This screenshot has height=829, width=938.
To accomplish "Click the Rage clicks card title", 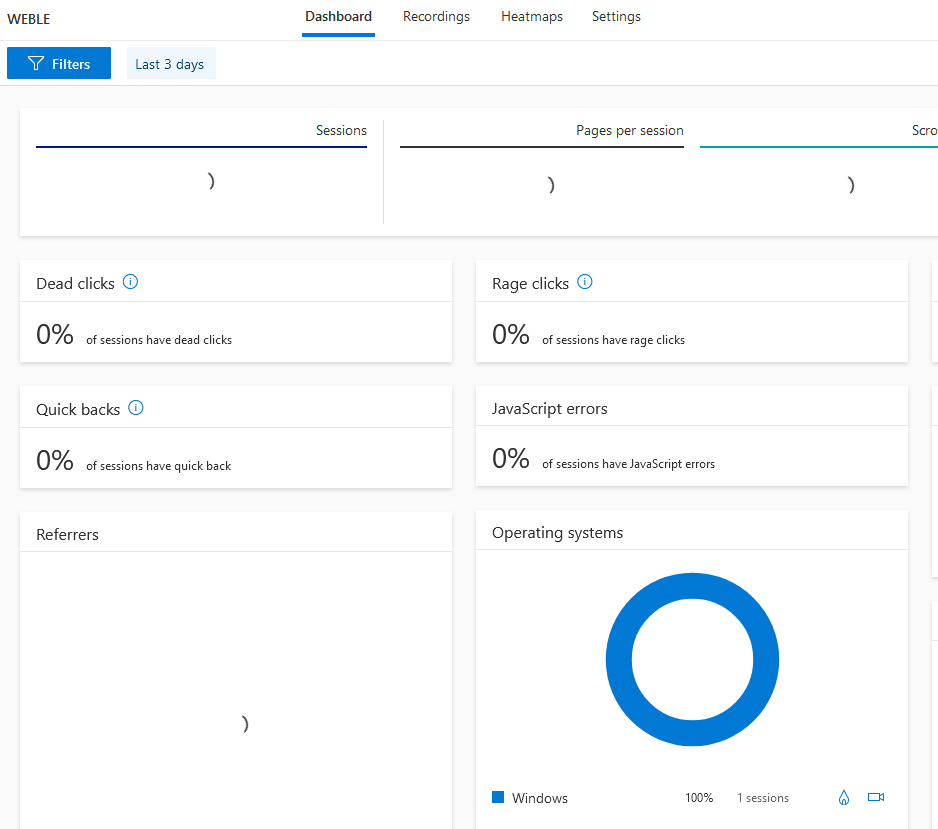I will 530,284.
